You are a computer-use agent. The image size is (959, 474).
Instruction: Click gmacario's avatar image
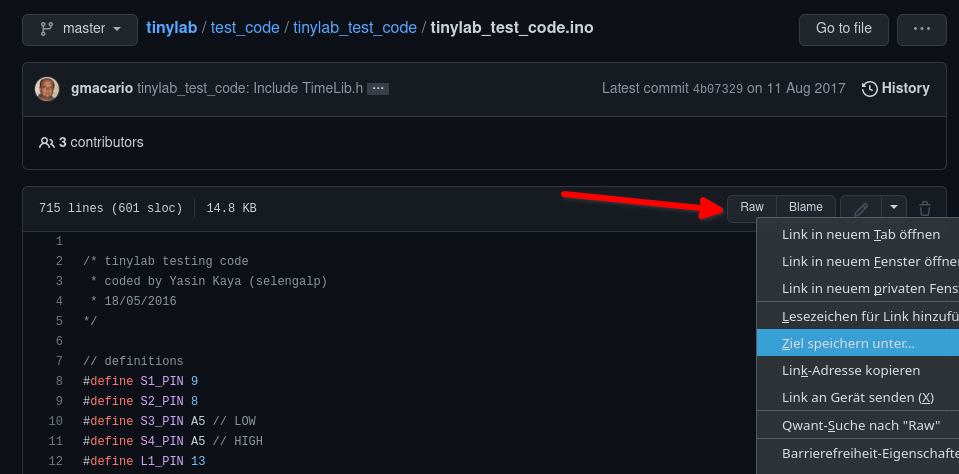47,89
